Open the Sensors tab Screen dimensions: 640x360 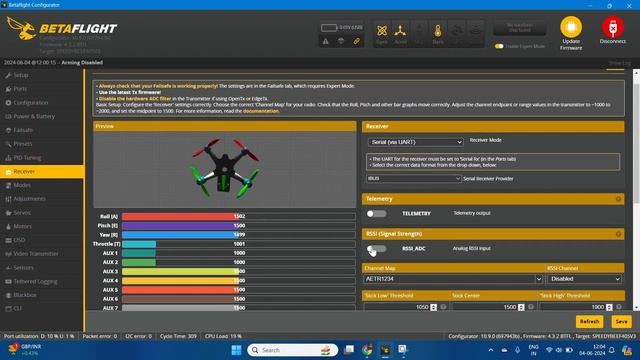point(42,268)
